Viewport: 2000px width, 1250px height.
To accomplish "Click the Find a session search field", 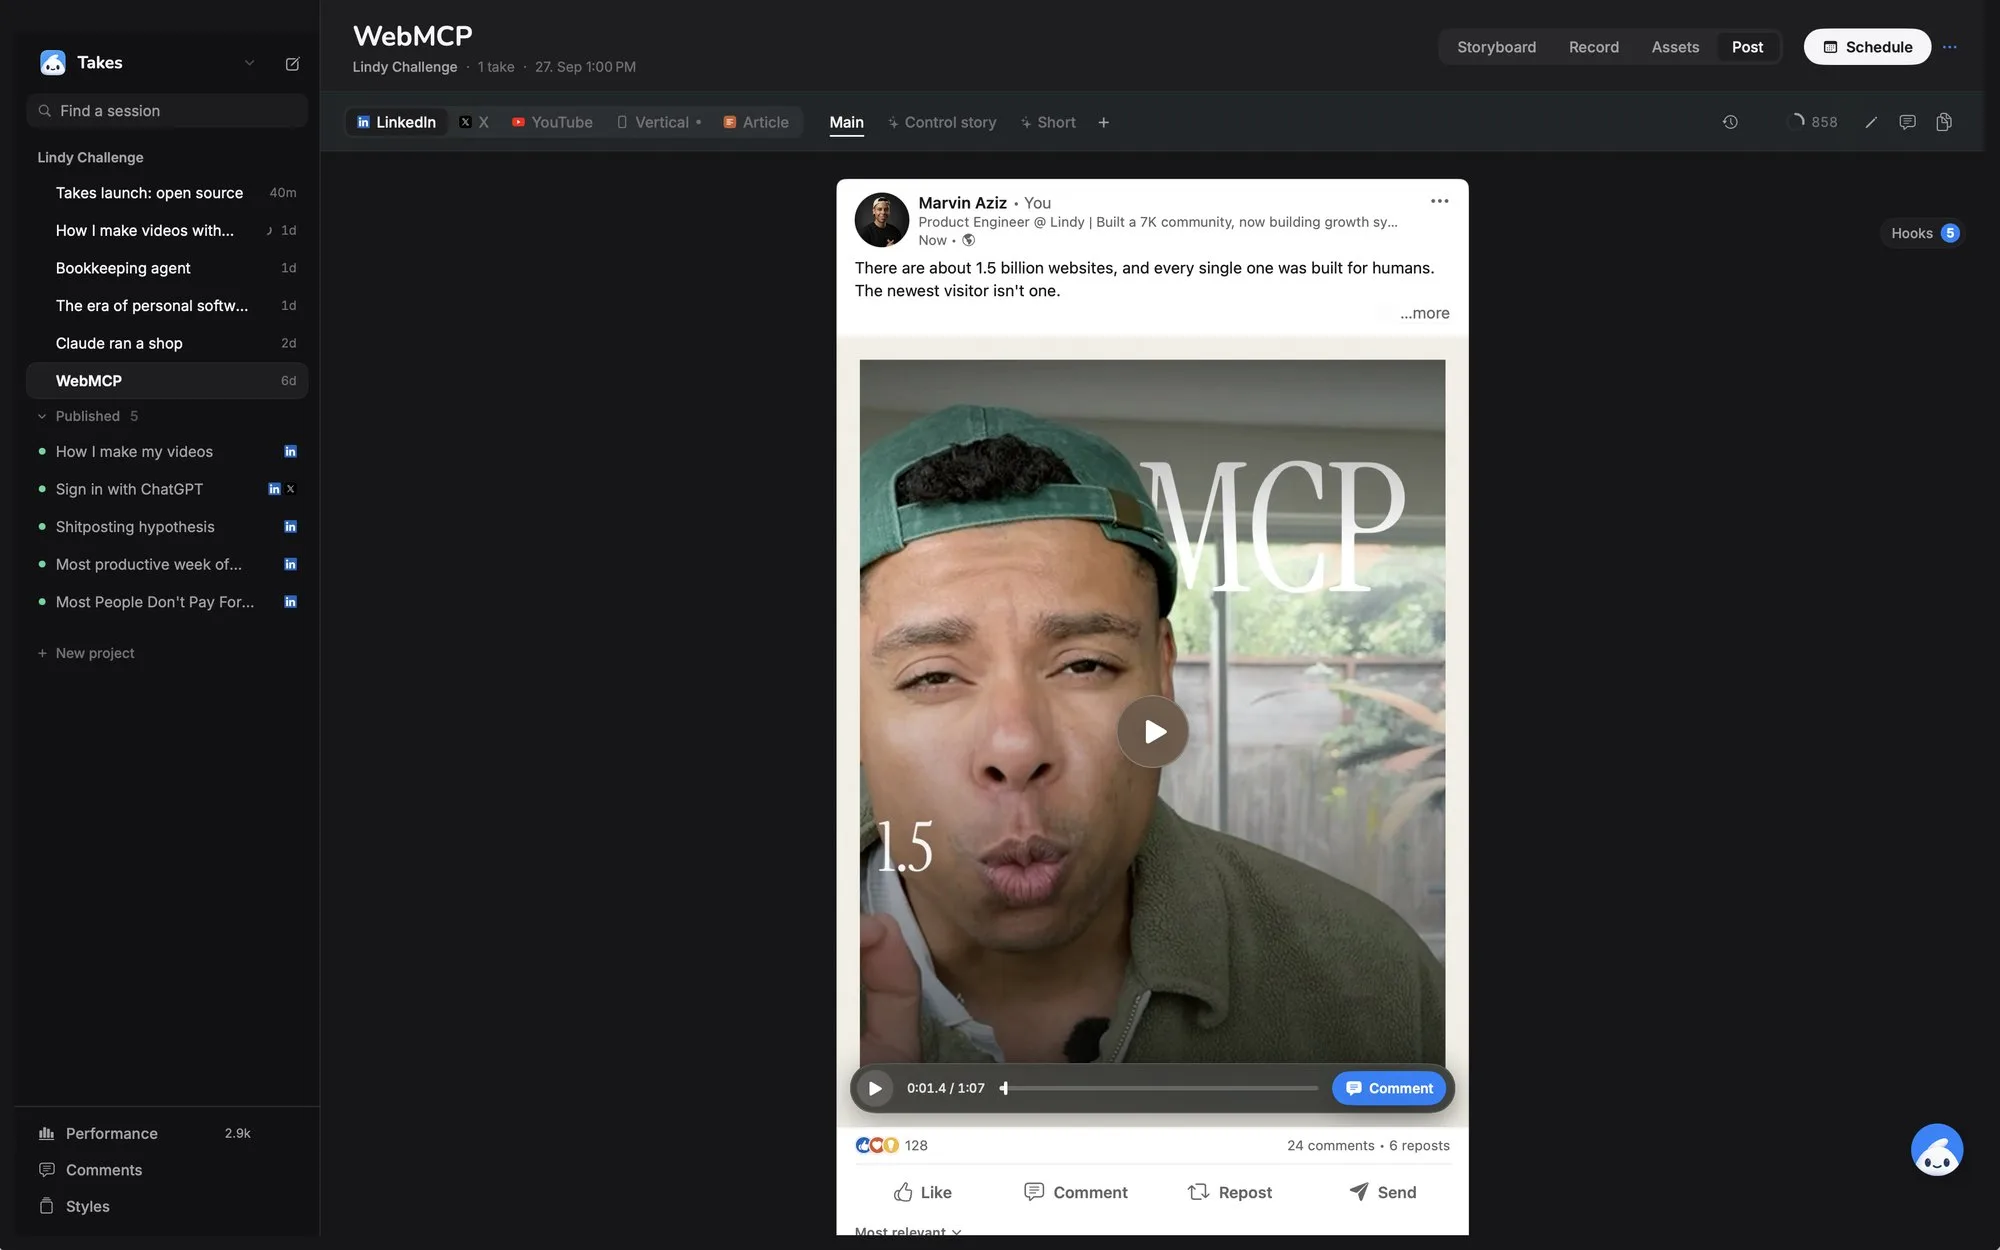I will (167, 111).
